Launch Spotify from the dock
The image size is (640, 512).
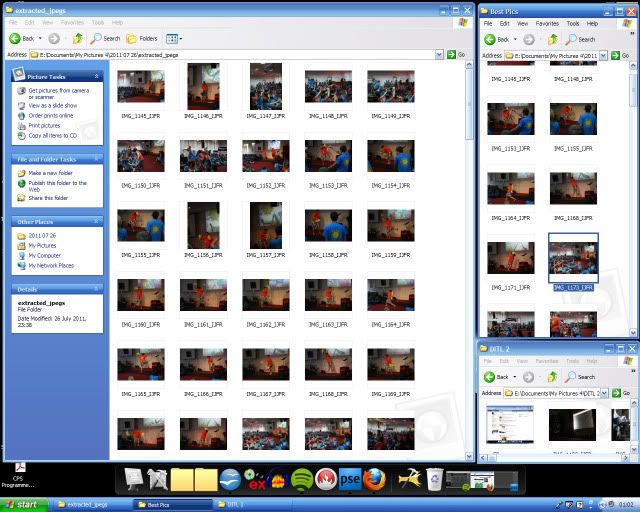click(x=301, y=480)
